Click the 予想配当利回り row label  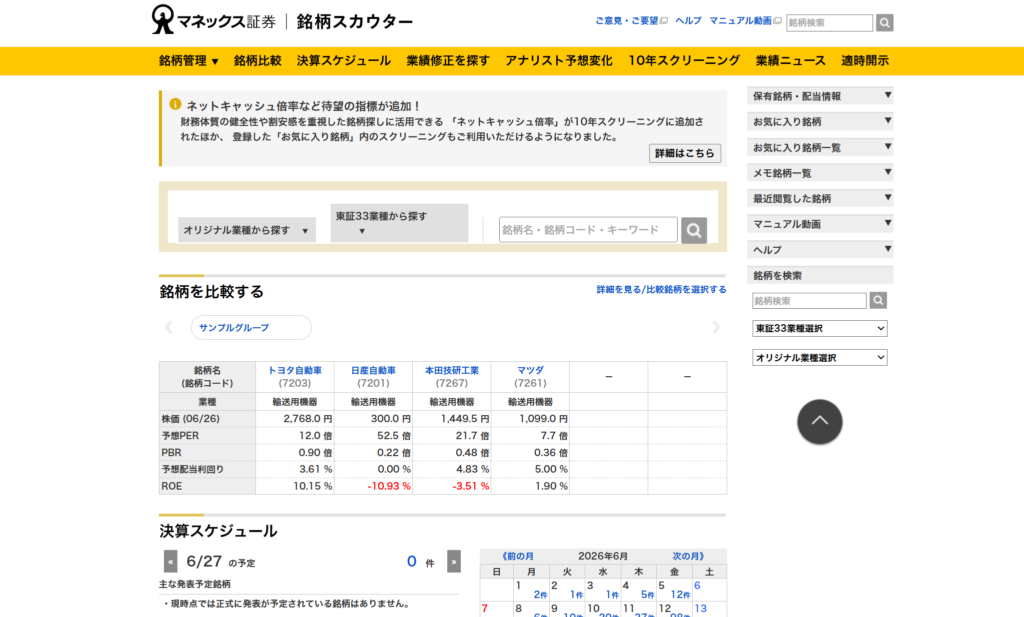[x=193, y=469]
